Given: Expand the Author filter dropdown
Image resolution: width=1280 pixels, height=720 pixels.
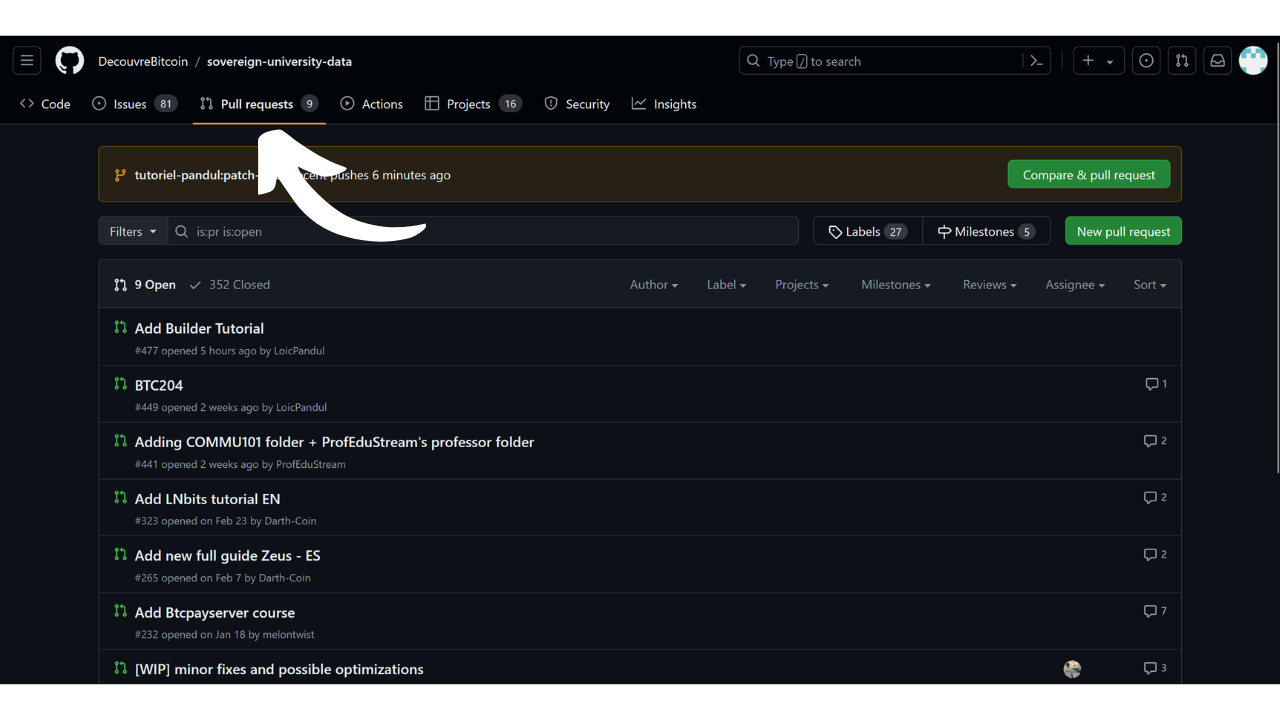Looking at the screenshot, I should pyautogui.click(x=654, y=285).
